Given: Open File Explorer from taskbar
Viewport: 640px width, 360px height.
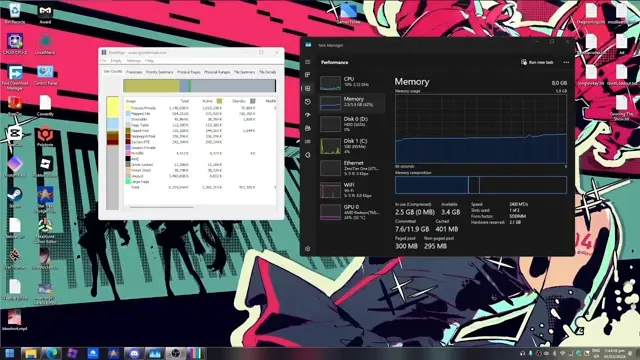Looking at the screenshot, I should click(x=30, y=353).
